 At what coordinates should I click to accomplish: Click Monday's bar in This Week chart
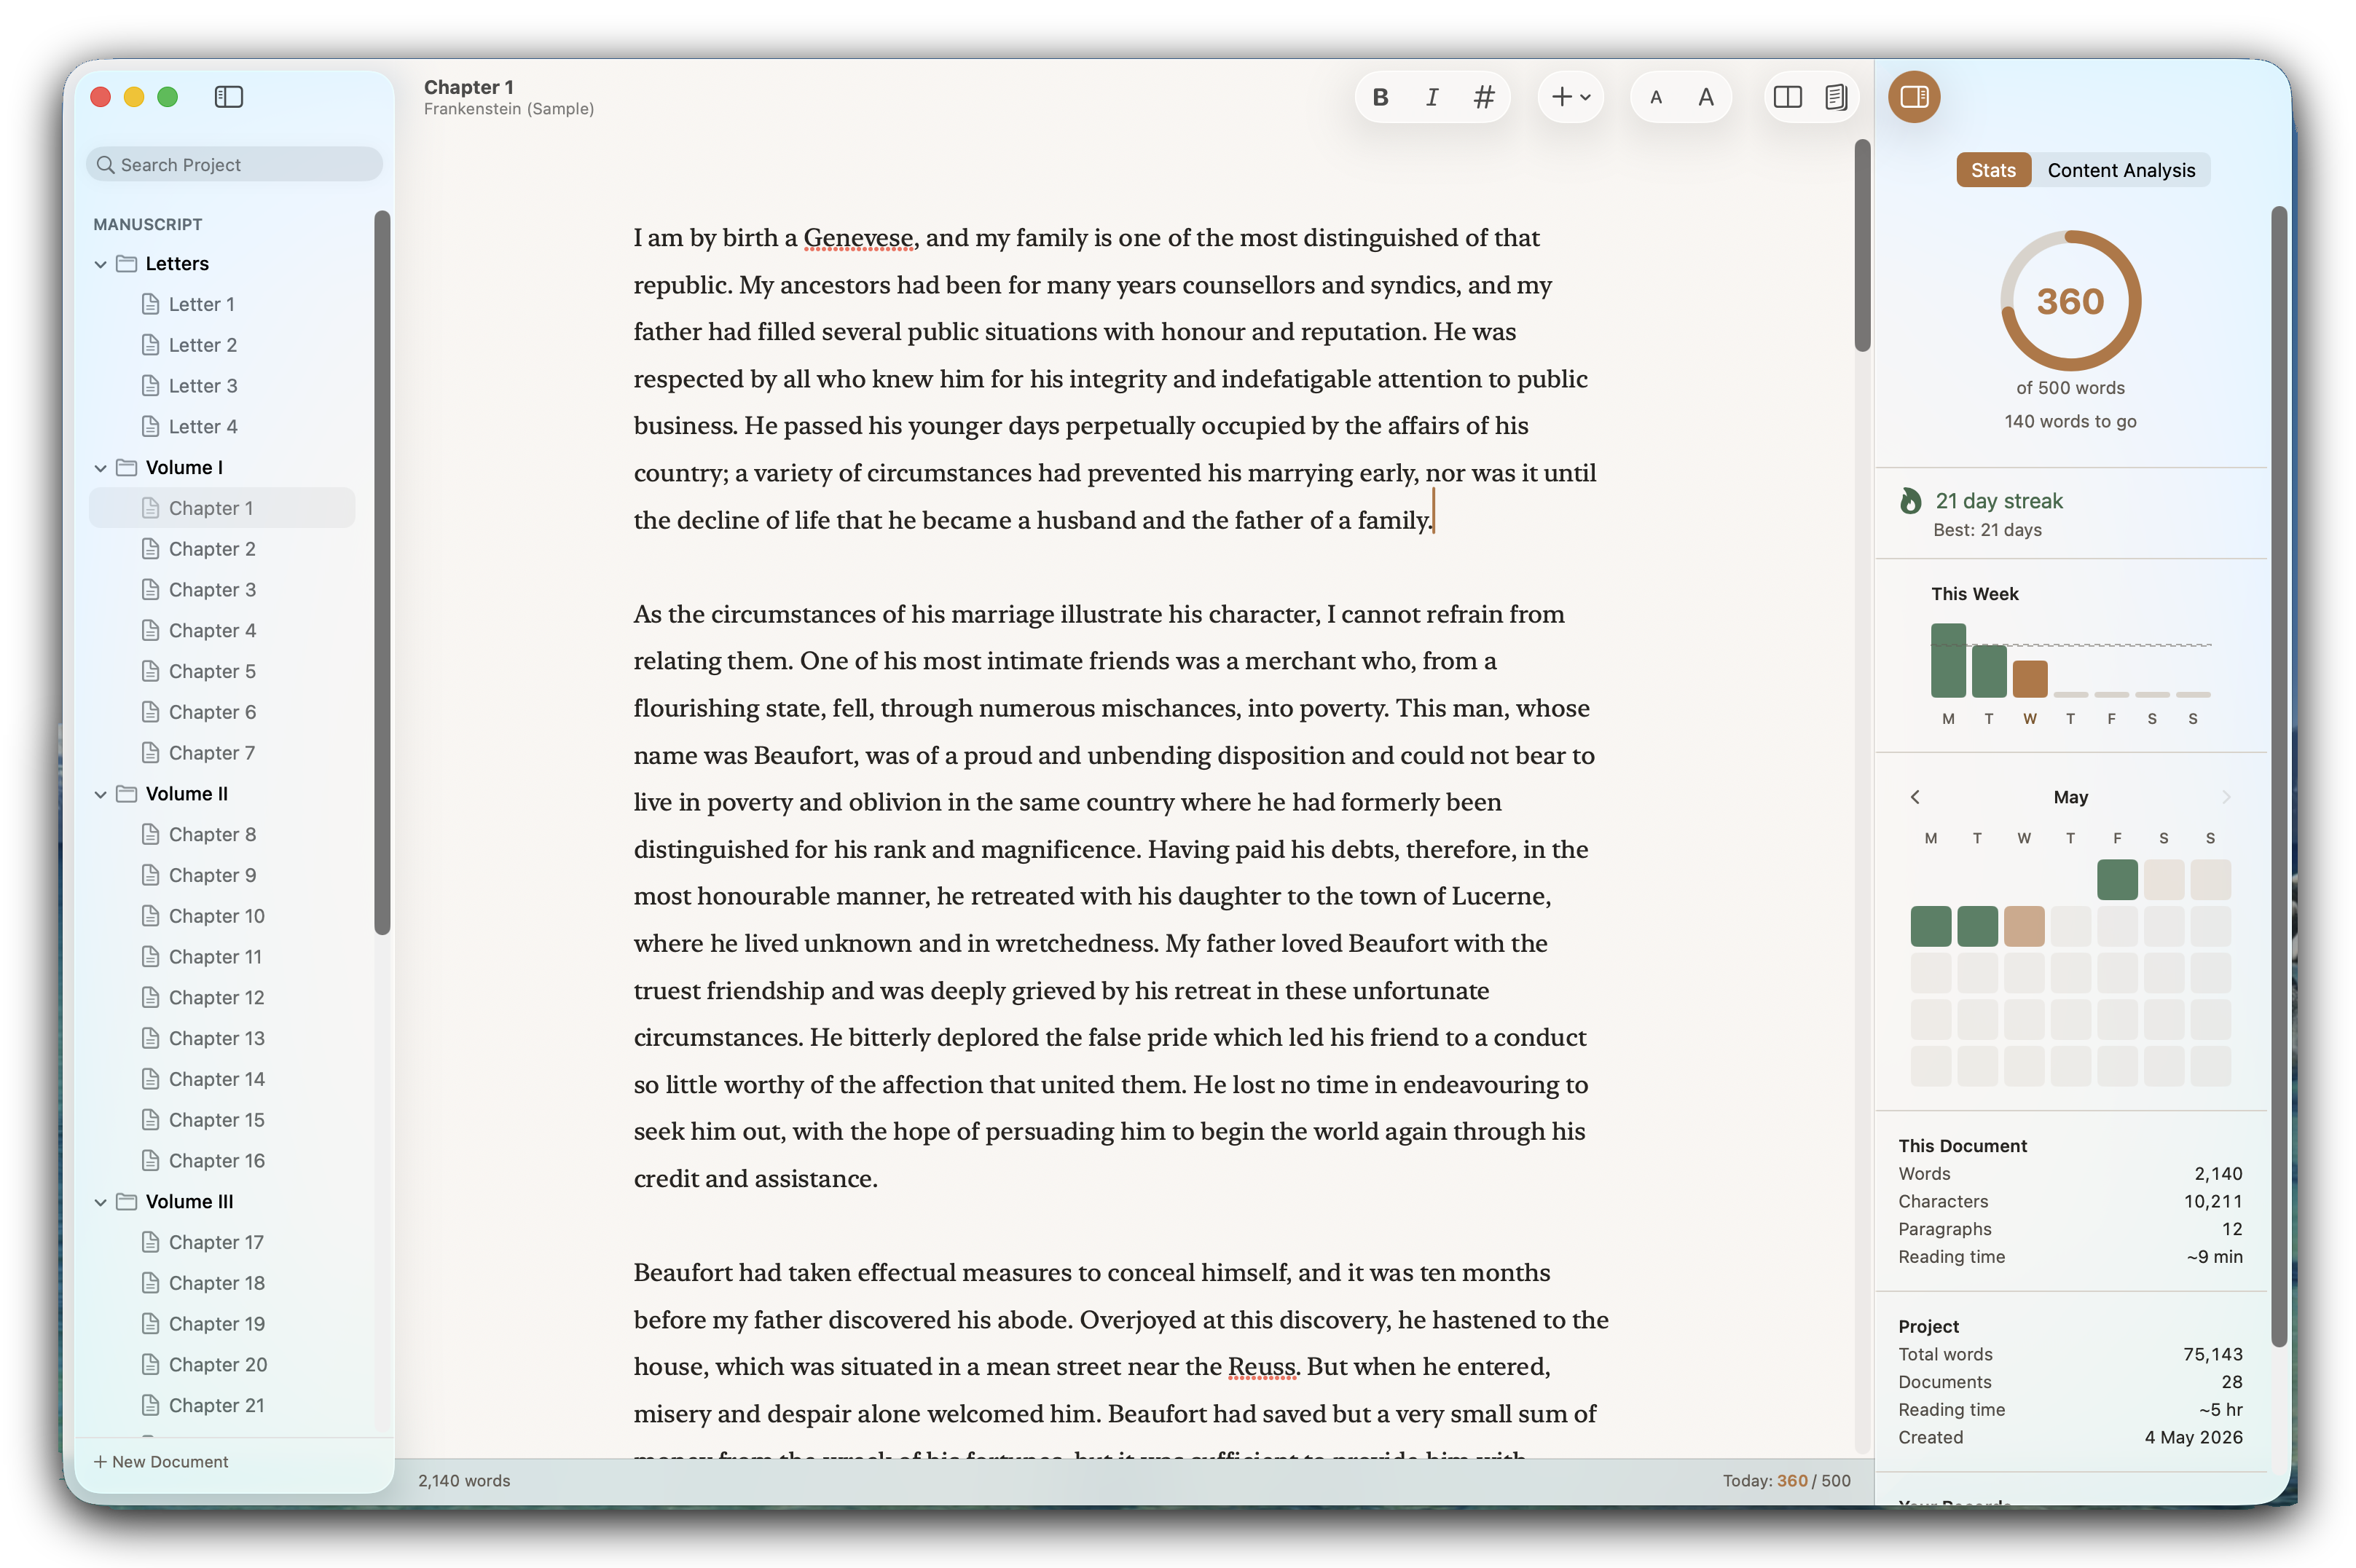pyautogui.click(x=1948, y=661)
